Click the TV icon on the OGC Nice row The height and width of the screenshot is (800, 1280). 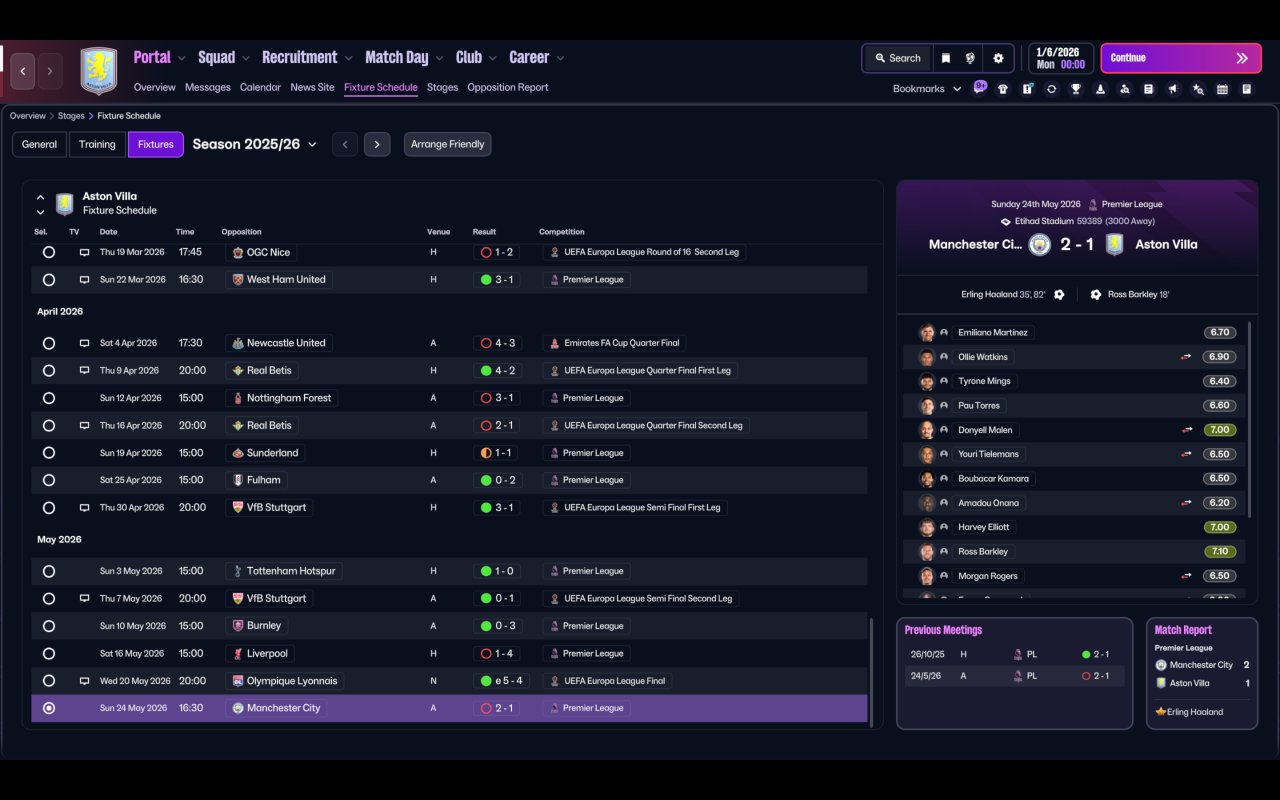point(85,253)
